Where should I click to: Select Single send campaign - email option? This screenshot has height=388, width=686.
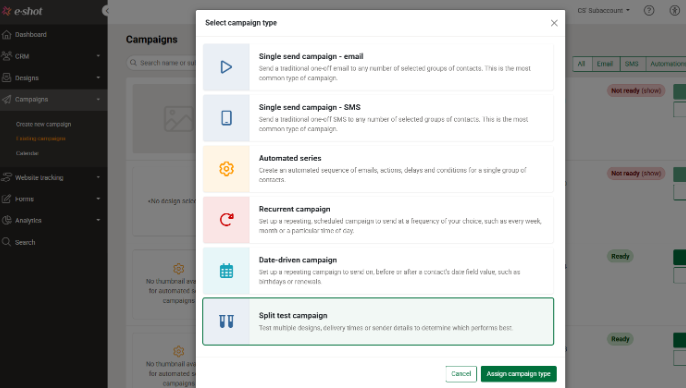(378, 67)
